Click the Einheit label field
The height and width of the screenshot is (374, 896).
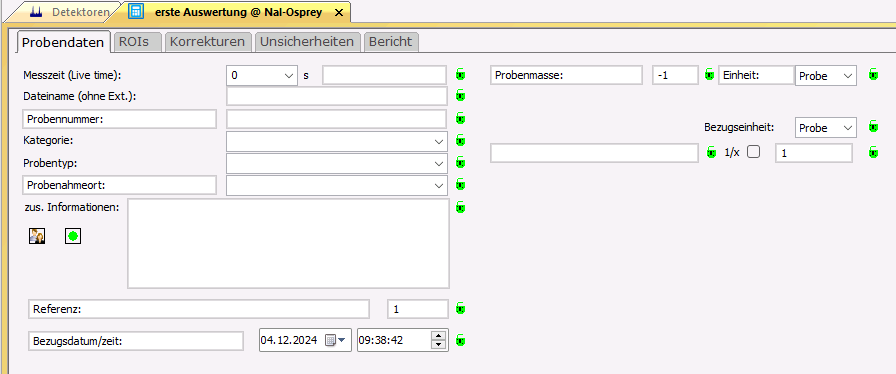(x=756, y=75)
